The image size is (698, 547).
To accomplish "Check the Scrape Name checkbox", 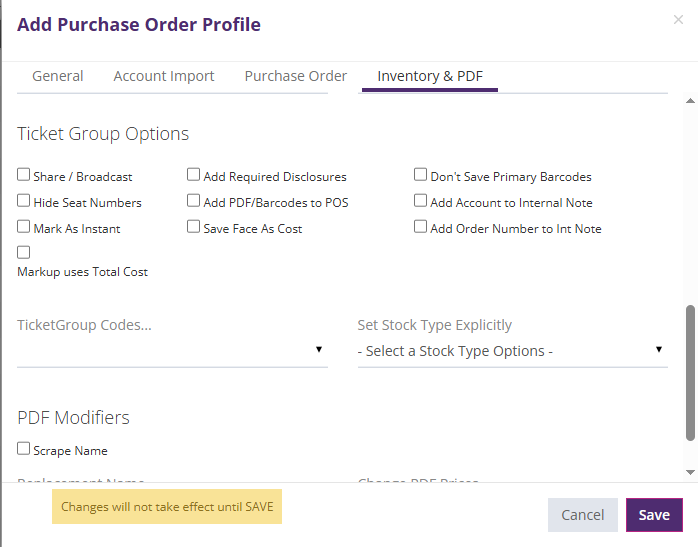I will click(x=24, y=449).
